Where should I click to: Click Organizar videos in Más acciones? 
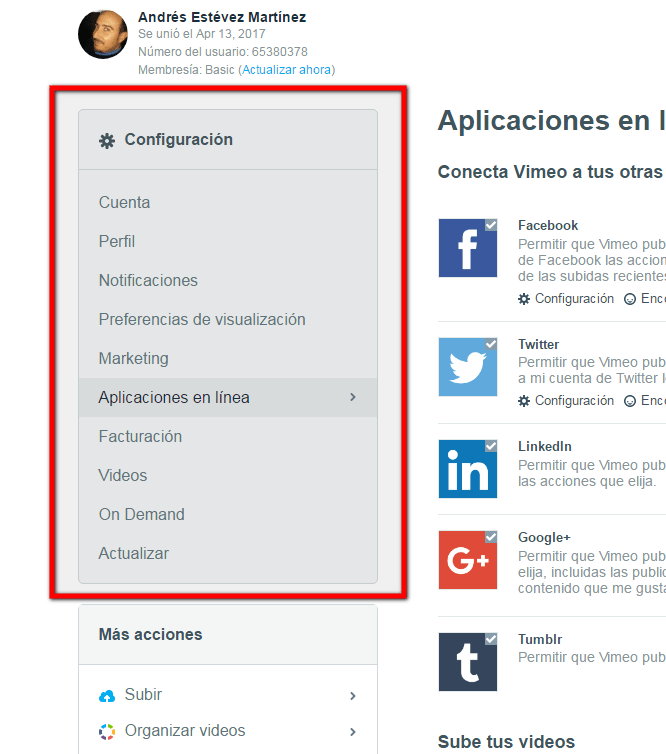pyautogui.click(x=228, y=731)
